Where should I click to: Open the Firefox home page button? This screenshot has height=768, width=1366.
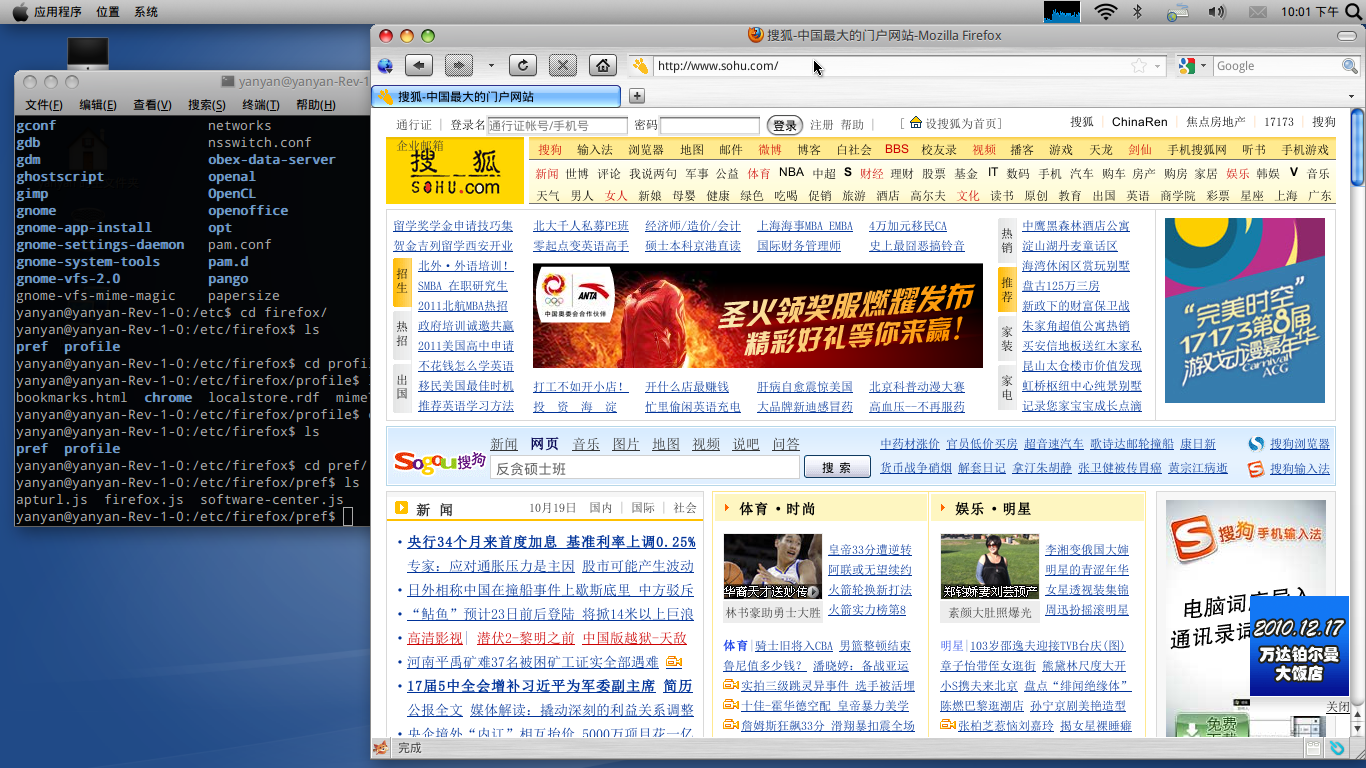[602, 66]
